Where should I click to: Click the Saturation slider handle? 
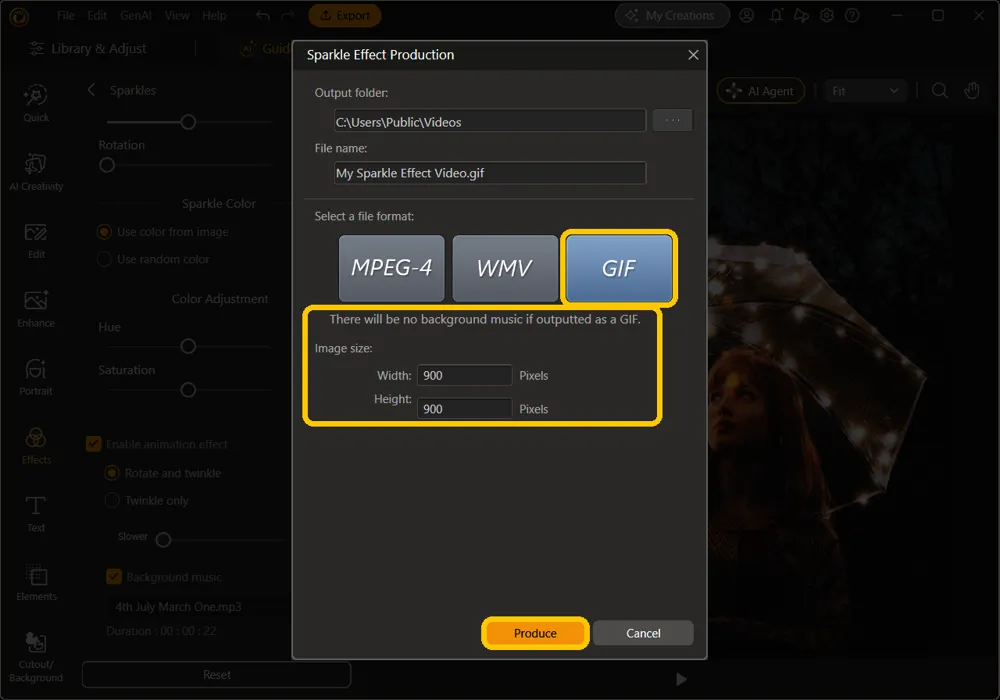point(188,390)
